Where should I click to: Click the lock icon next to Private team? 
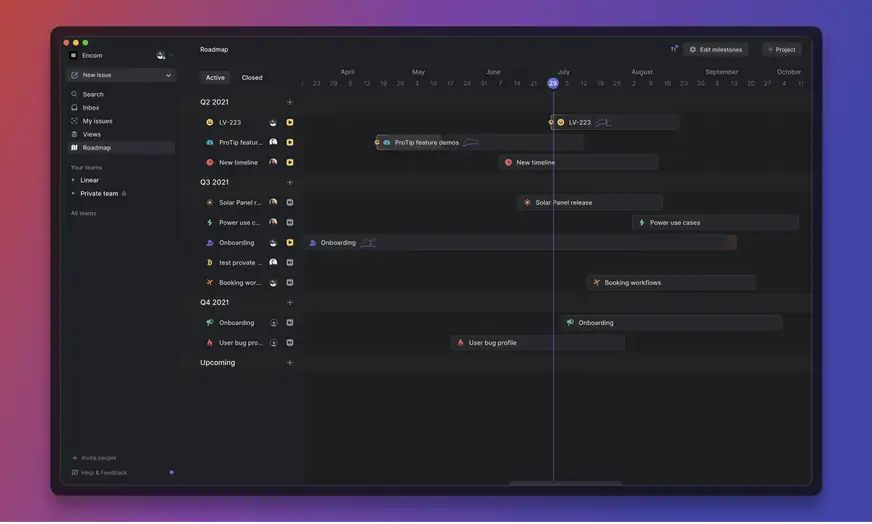(x=124, y=194)
